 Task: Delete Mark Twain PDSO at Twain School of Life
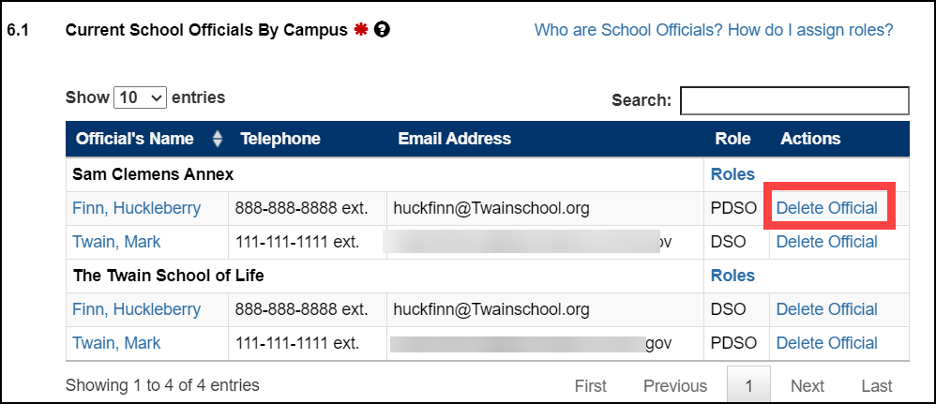[x=827, y=343]
